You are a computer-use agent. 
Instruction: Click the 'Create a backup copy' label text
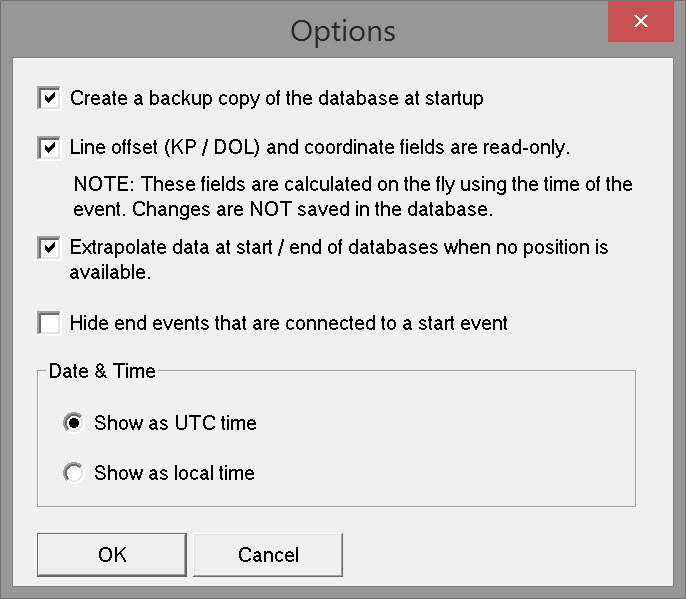point(276,98)
